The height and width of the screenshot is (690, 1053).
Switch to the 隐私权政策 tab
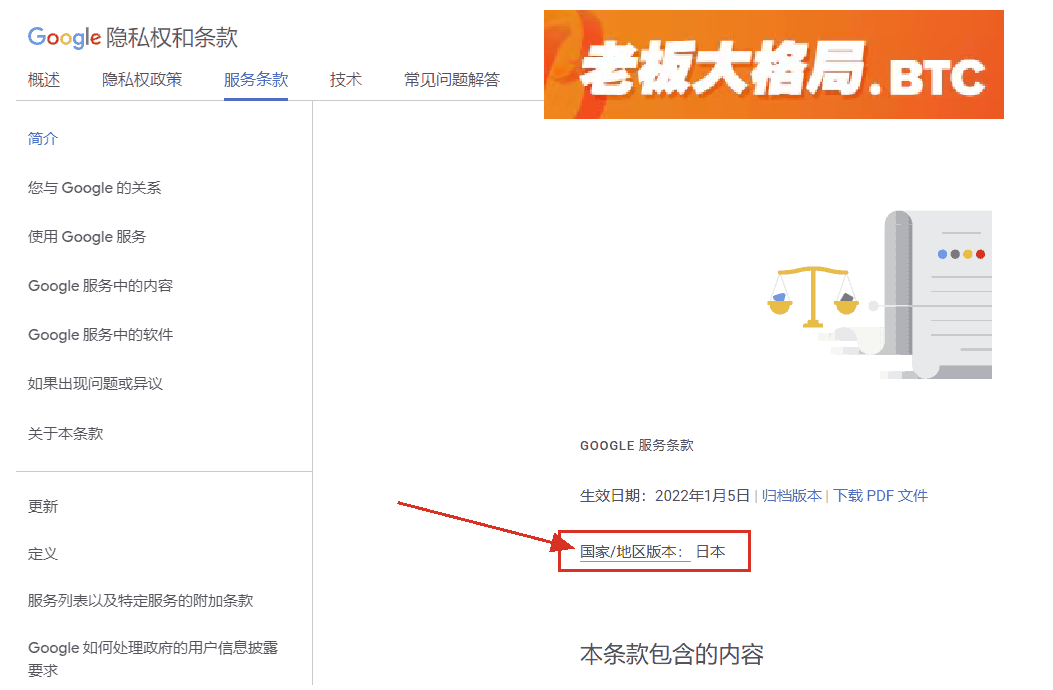pyautogui.click(x=142, y=80)
